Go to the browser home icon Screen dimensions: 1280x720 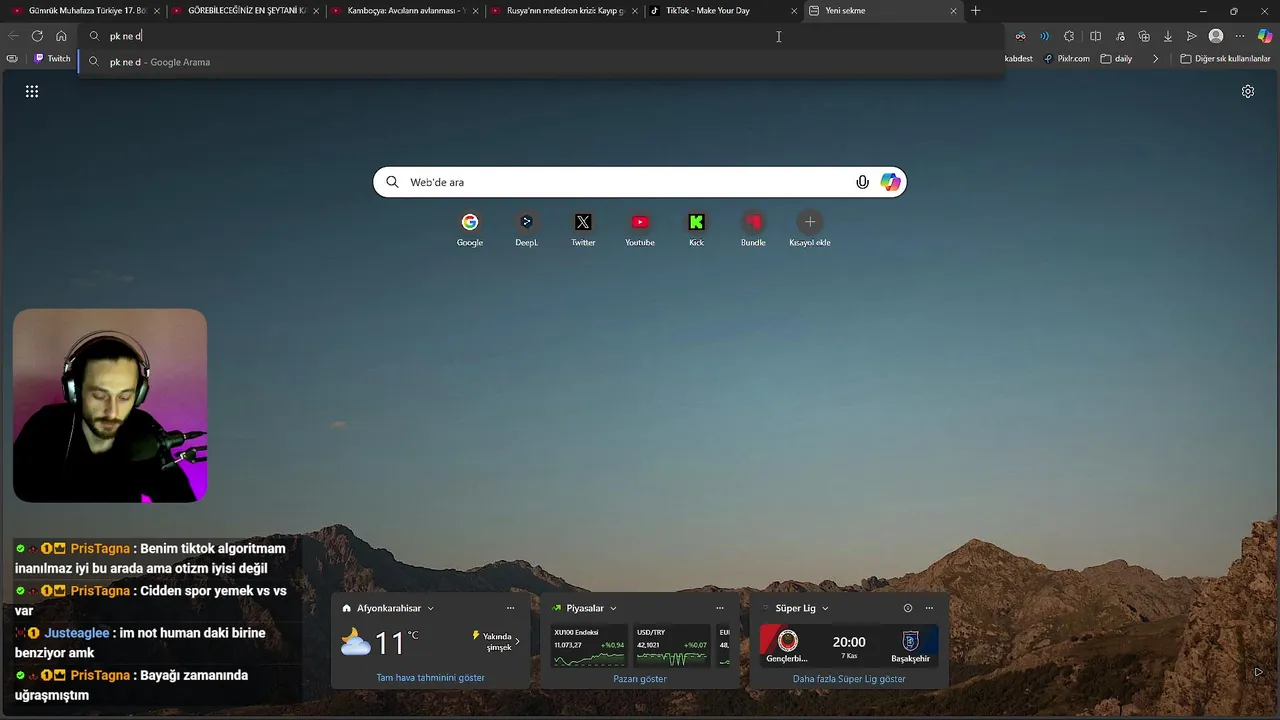point(61,36)
